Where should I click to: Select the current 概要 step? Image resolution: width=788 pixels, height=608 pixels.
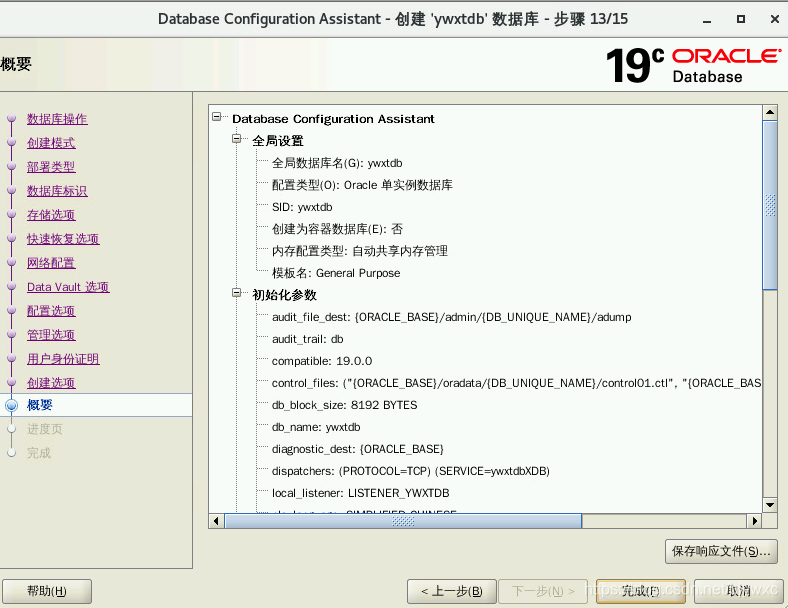pos(40,405)
